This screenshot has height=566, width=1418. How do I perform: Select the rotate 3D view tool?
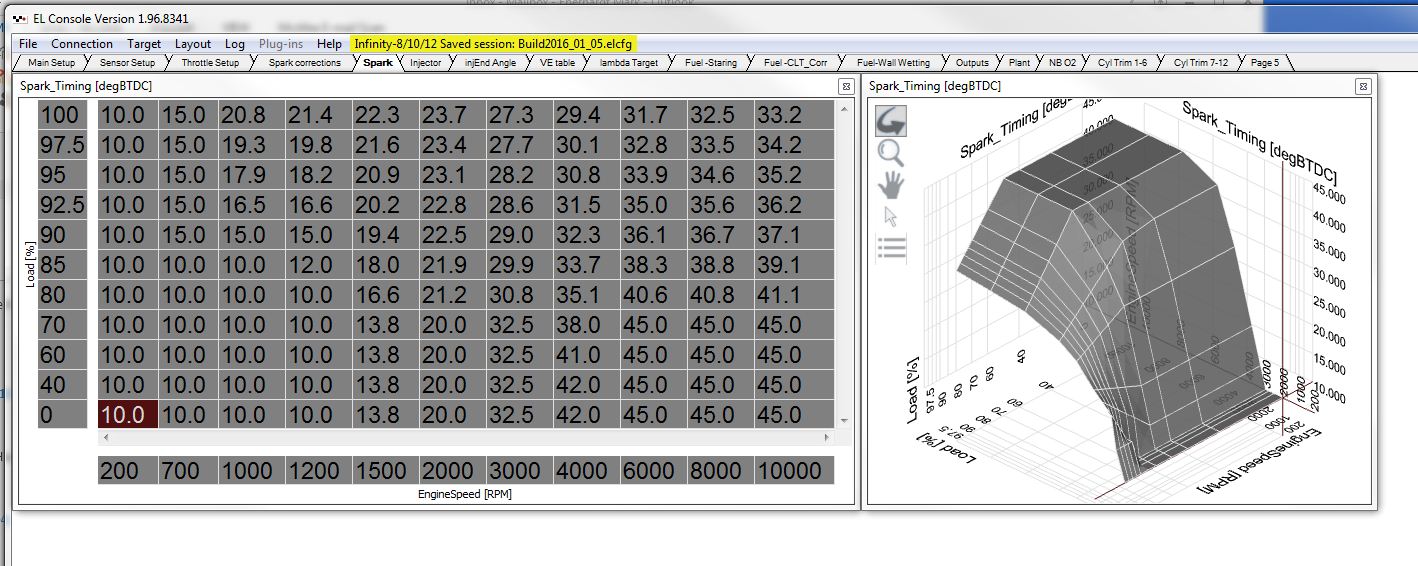coord(890,121)
